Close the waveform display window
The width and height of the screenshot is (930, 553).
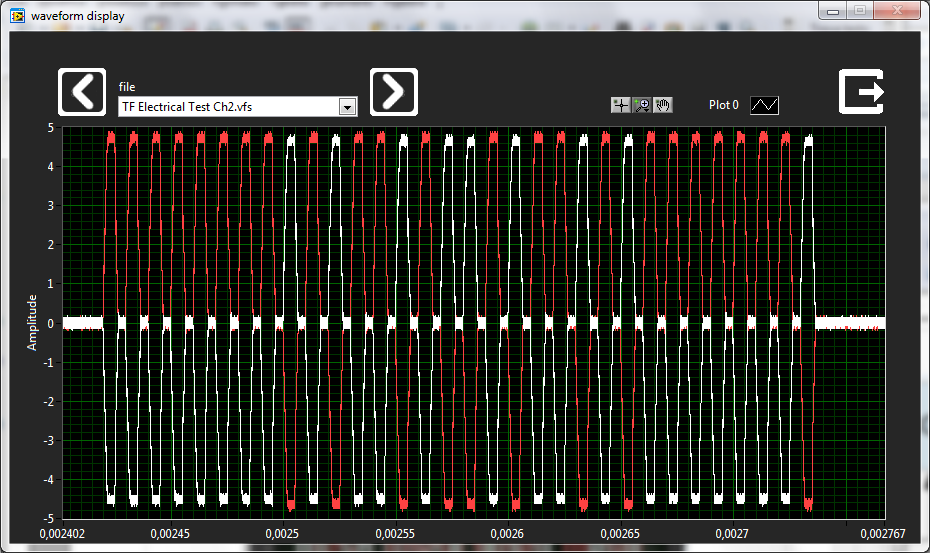point(897,11)
